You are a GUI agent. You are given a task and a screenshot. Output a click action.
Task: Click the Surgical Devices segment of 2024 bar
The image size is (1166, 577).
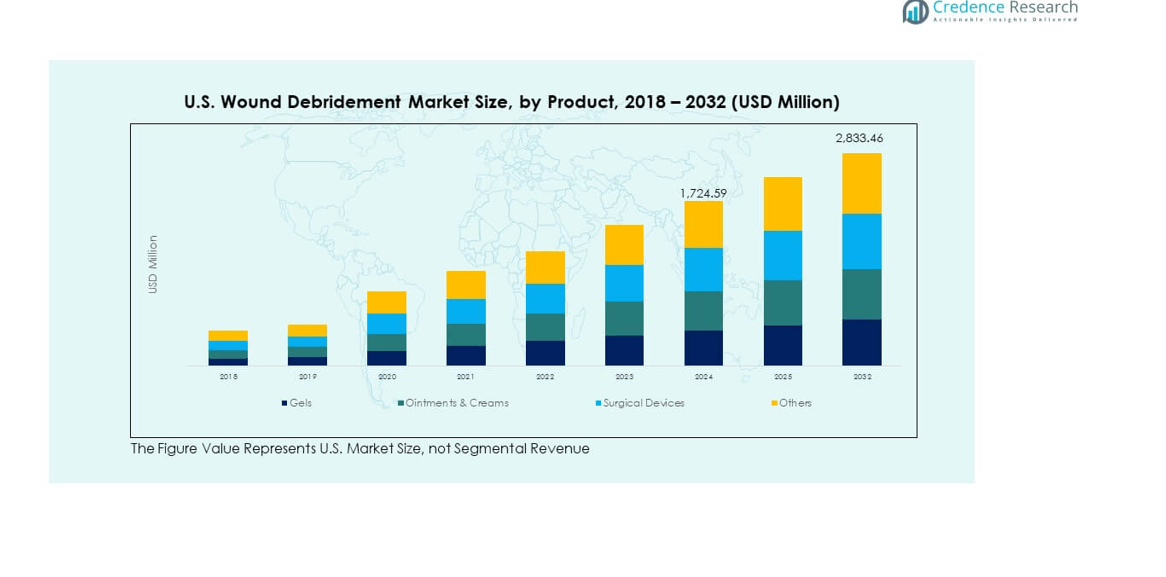click(x=703, y=269)
